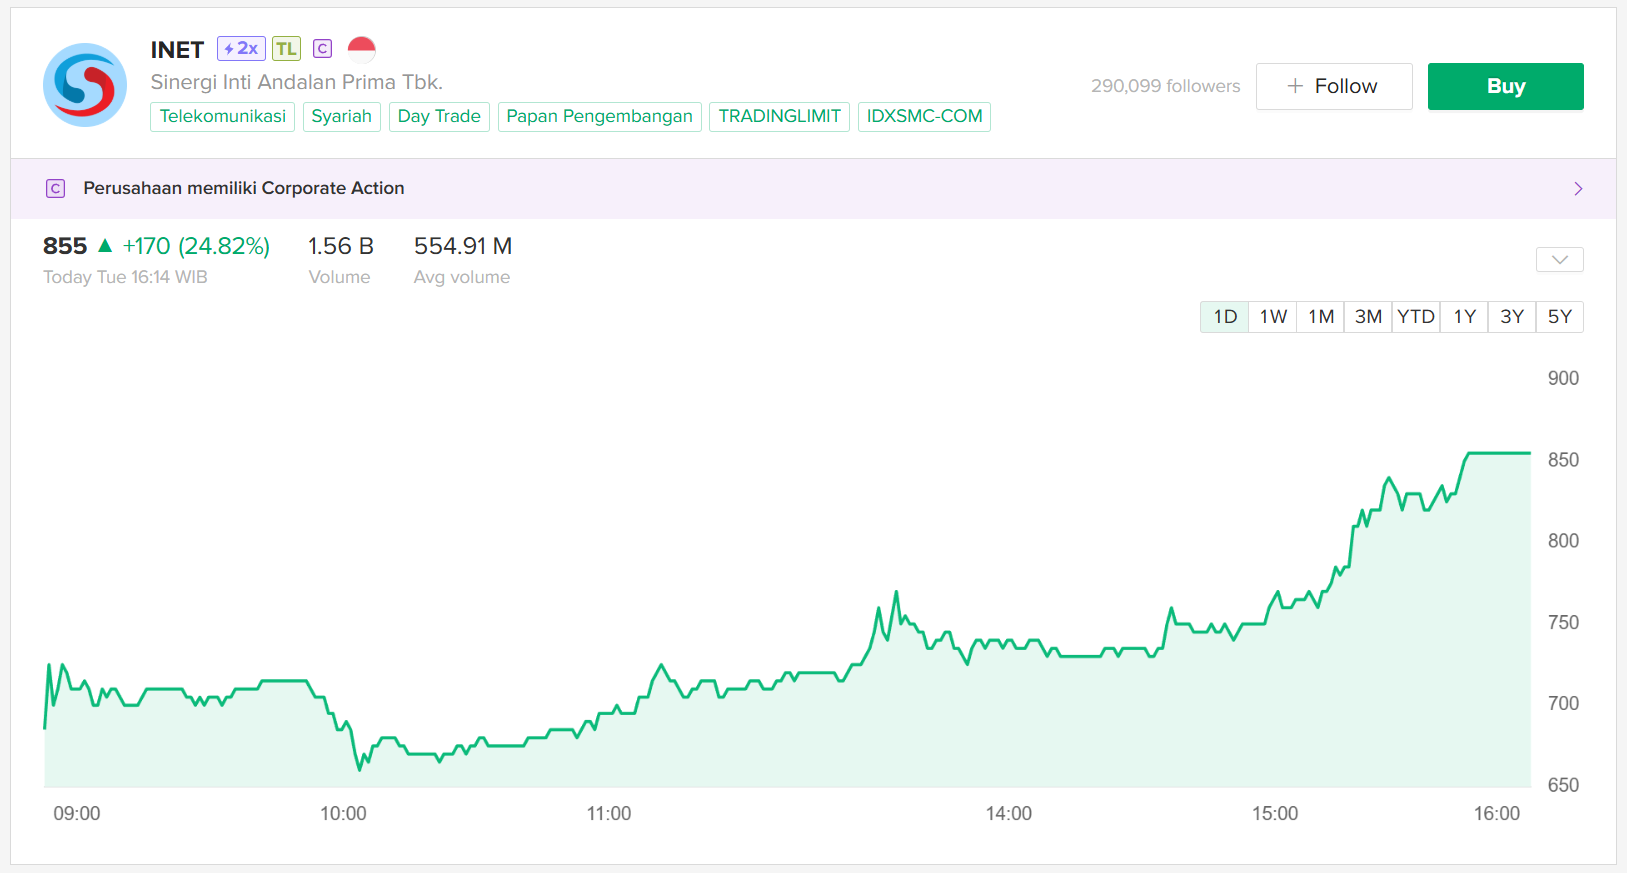The image size is (1627, 873).
Task: Open the Day Trade tag
Action: (x=439, y=116)
